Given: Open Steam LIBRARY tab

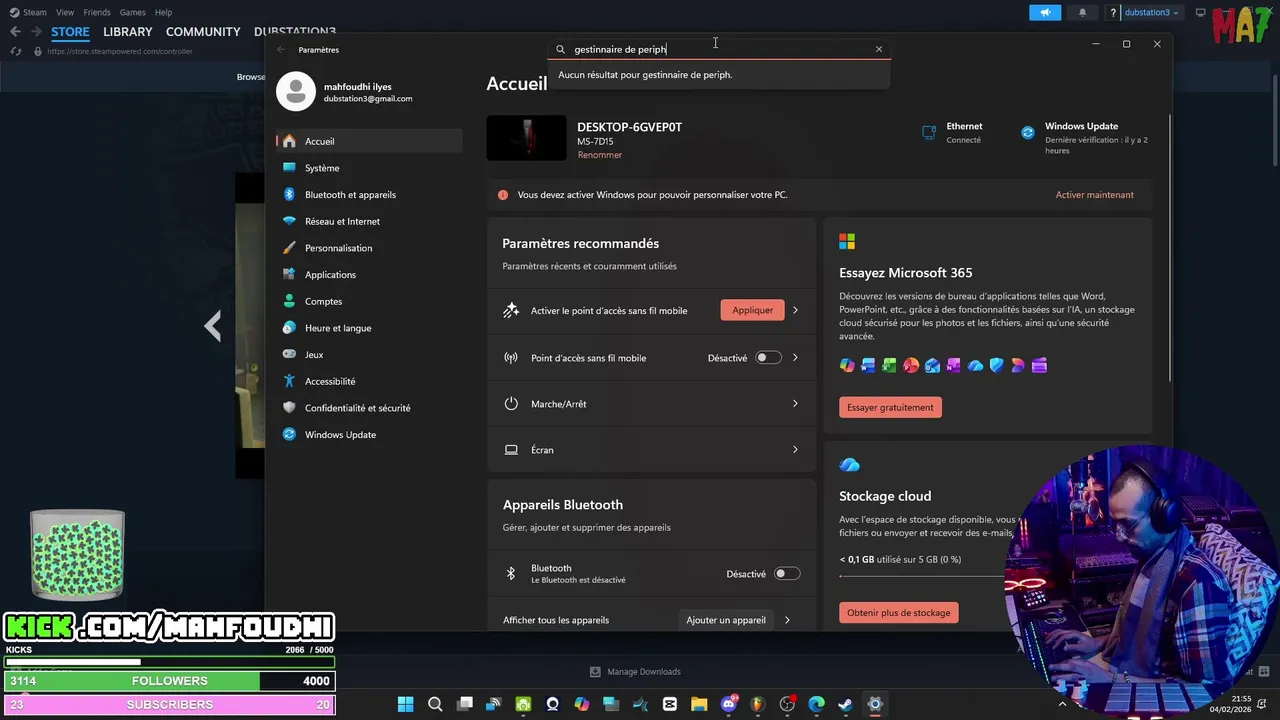Looking at the screenshot, I should 128,32.
